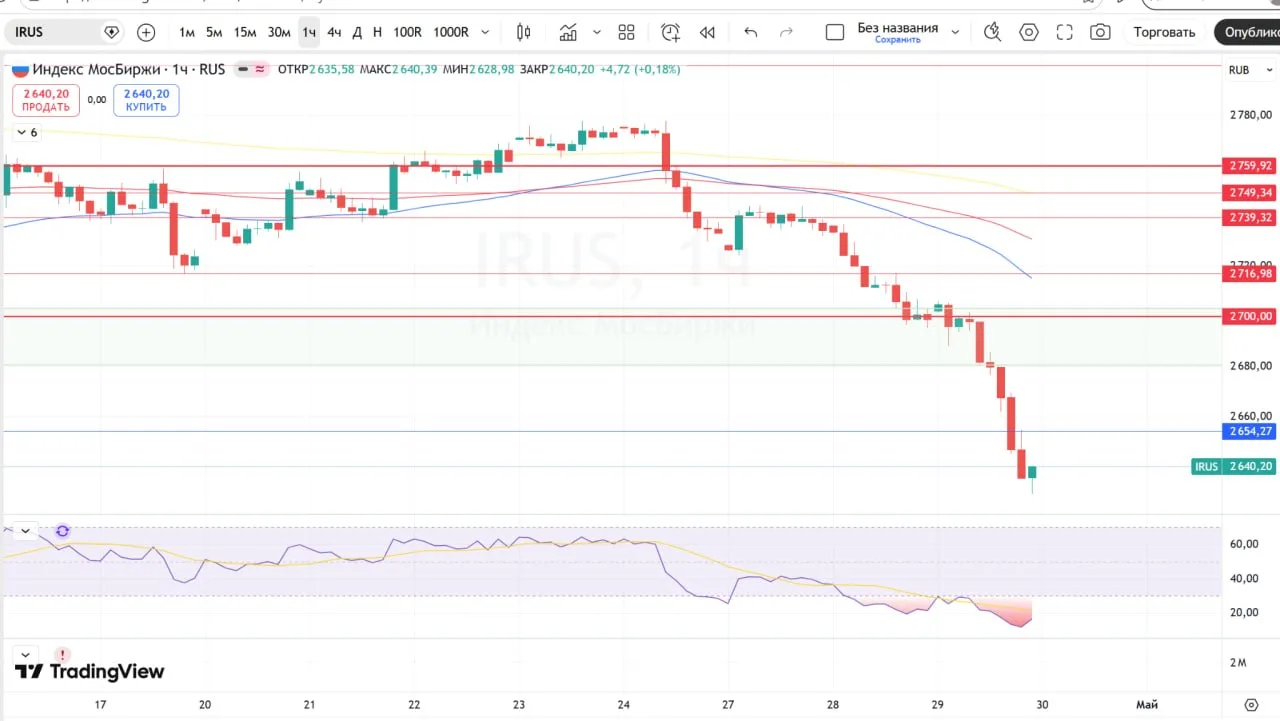The width and height of the screenshot is (1280, 721).
Task: Open the indicator templates grid icon
Action: 627,32
